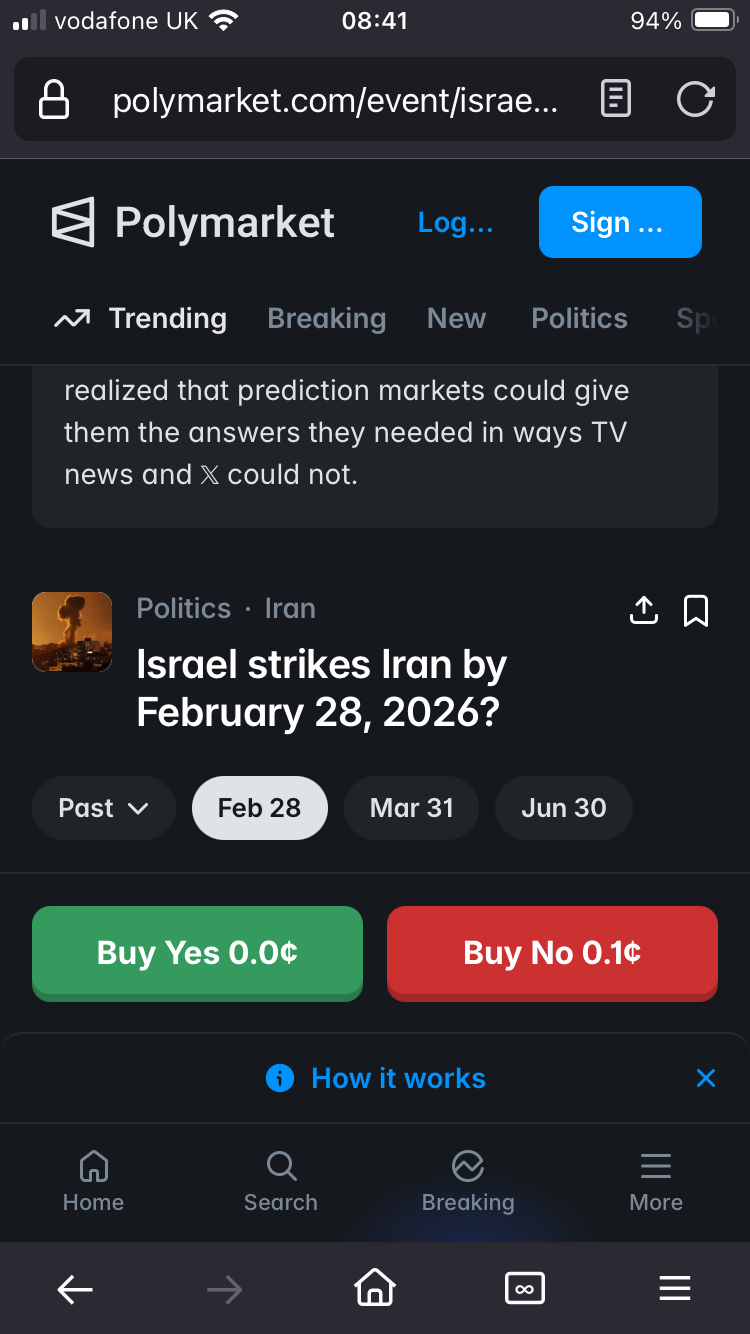Switch to the Jun 30 date option
The width and height of the screenshot is (750, 1334).
564,808
